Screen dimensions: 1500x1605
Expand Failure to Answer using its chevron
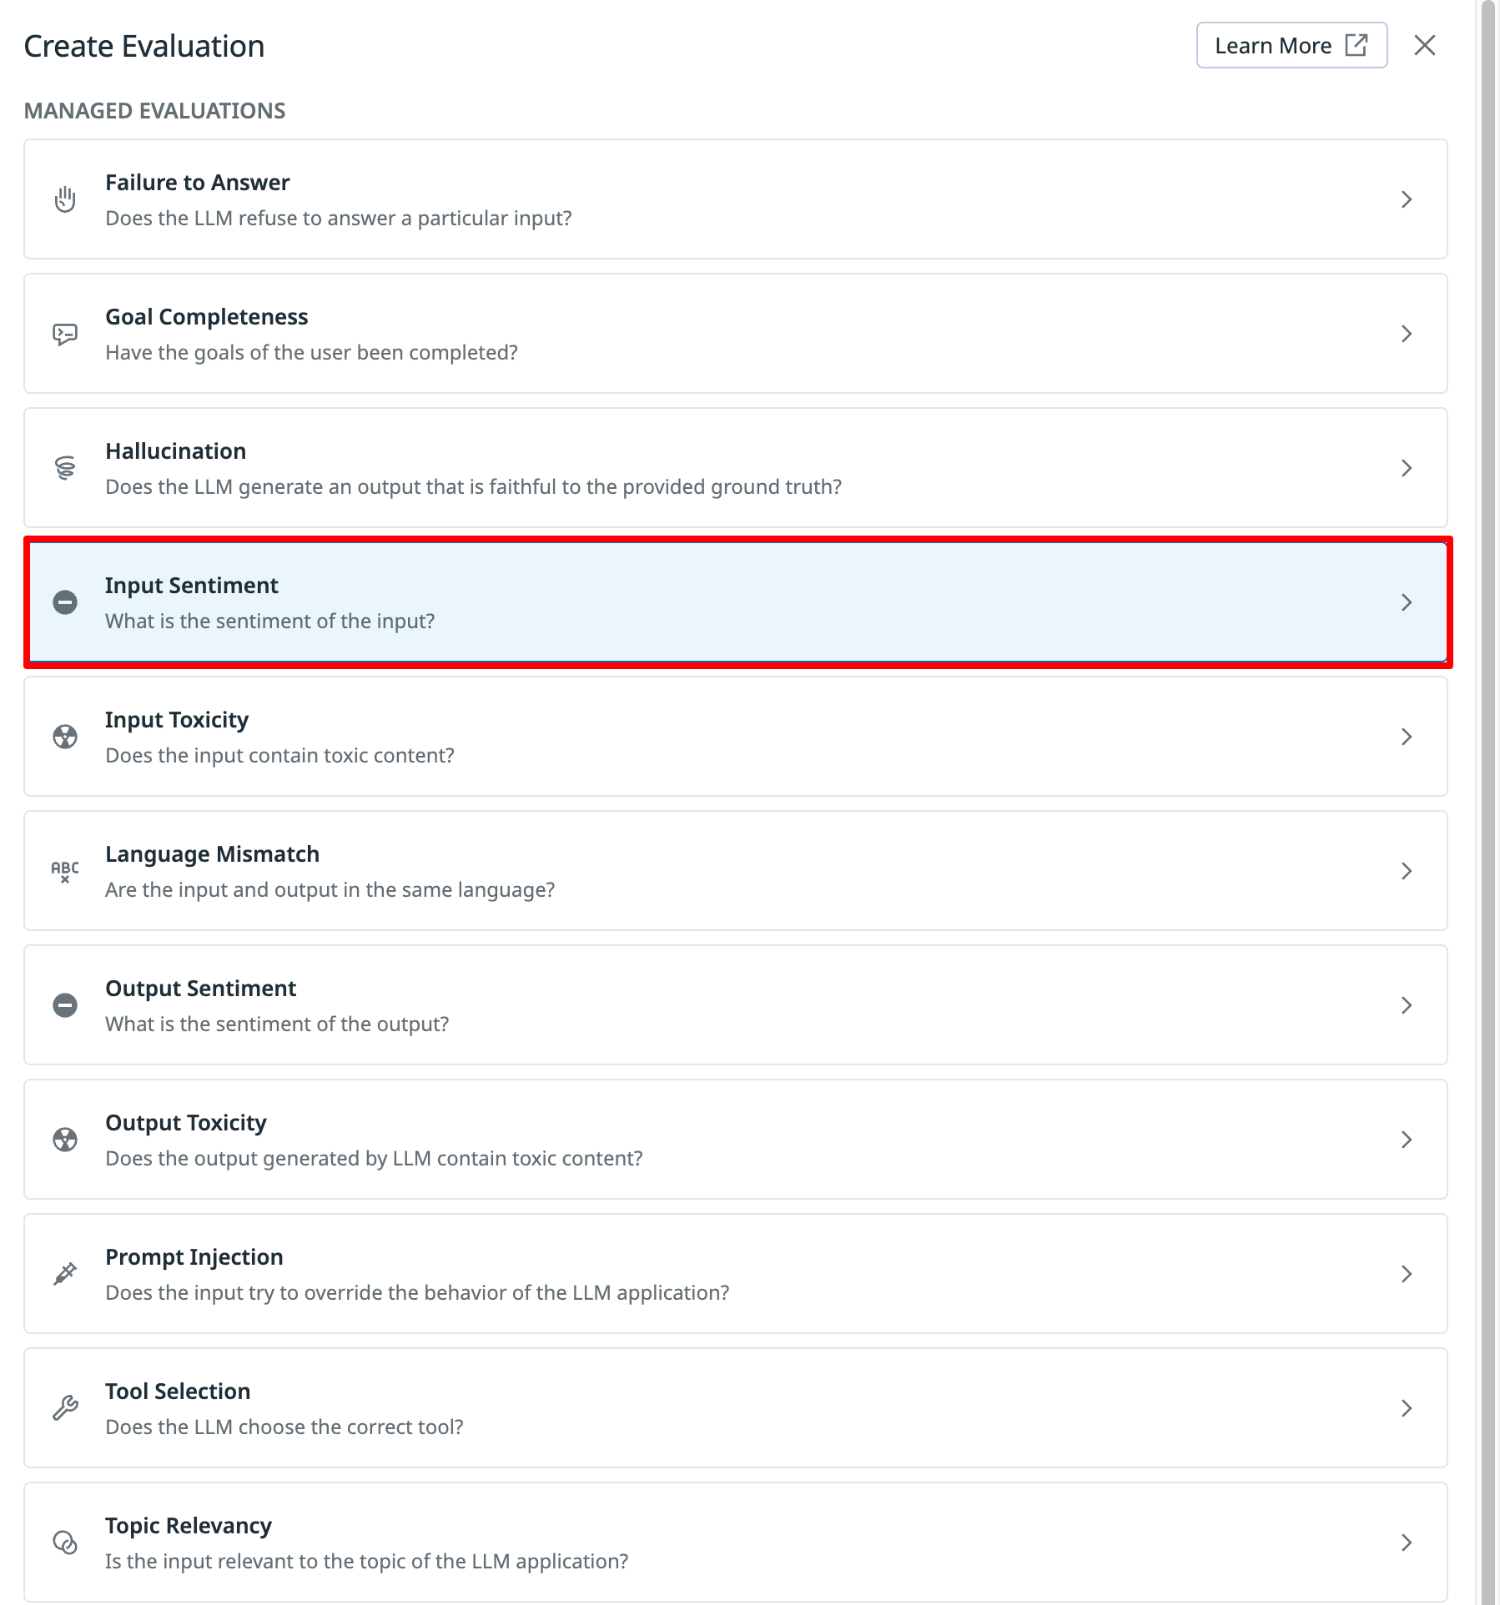pos(1406,199)
